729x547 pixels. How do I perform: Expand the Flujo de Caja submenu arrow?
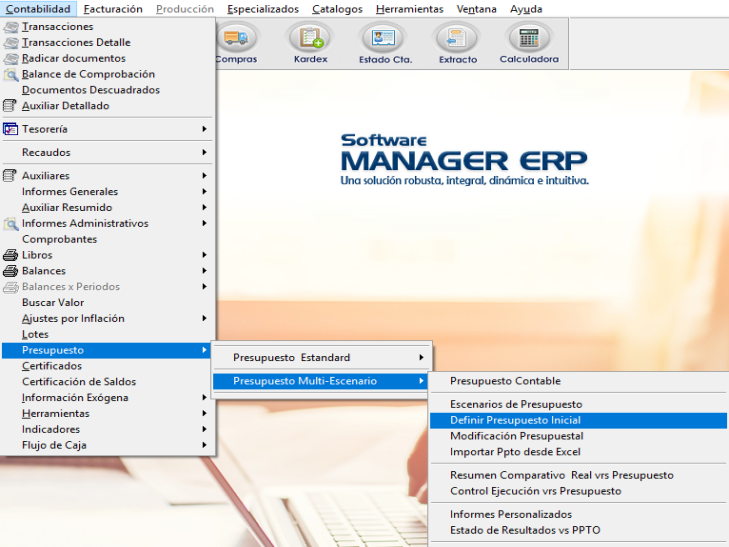[x=205, y=444]
